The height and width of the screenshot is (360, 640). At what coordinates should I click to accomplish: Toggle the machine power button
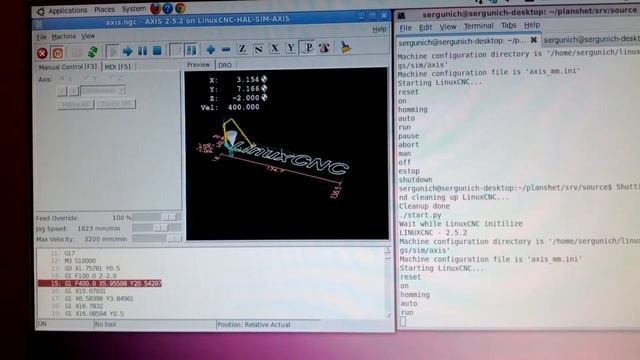58,53
